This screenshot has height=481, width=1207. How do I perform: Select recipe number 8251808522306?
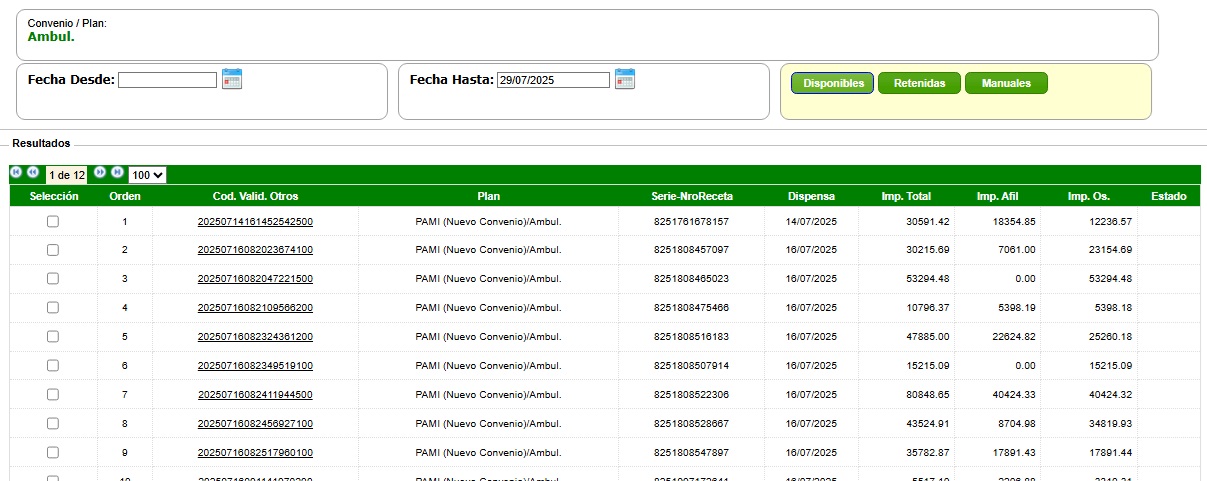pyautogui.click(x=691, y=395)
